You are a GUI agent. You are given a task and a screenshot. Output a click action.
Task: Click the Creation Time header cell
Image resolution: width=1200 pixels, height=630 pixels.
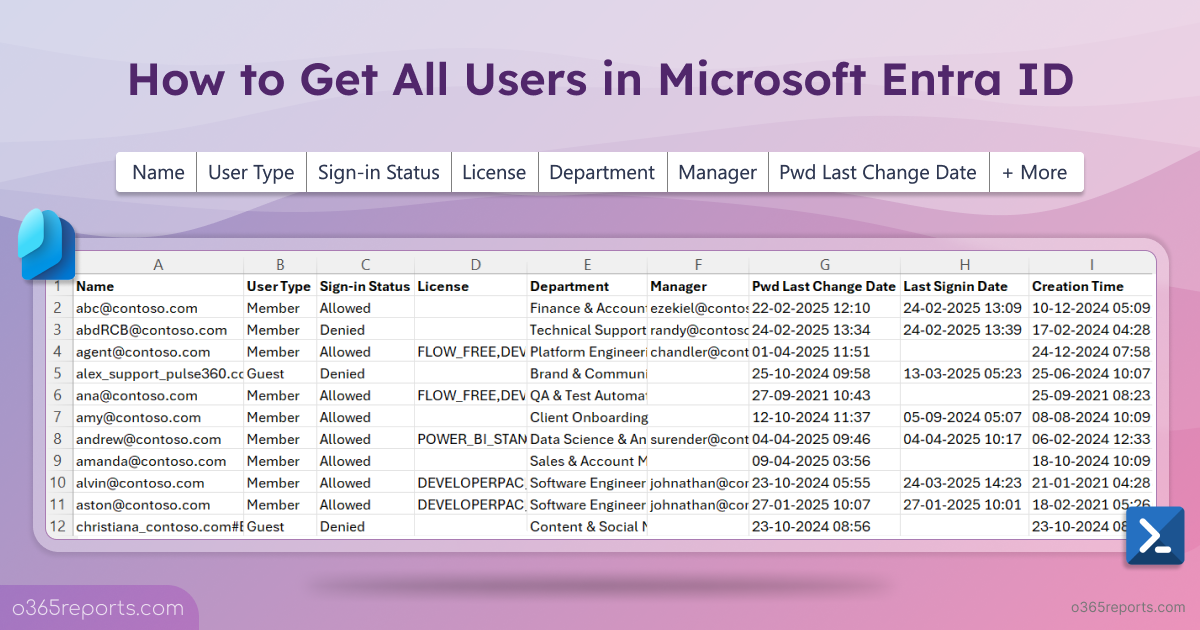1091,286
